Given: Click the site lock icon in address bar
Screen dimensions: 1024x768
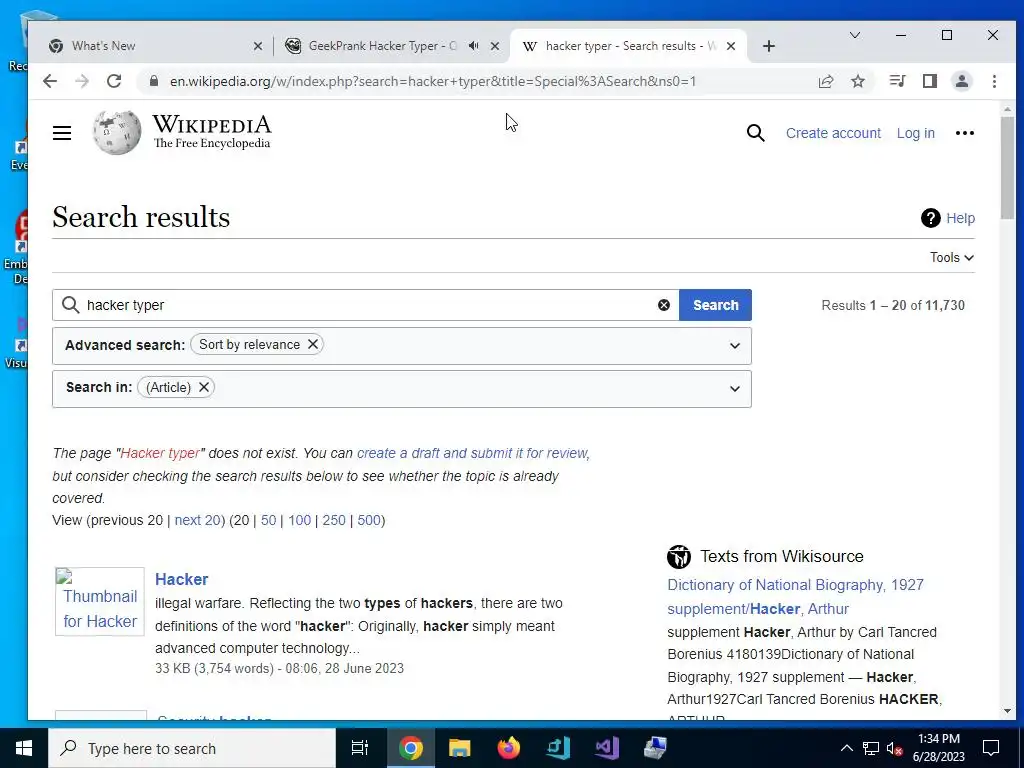Looking at the screenshot, I should pyautogui.click(x=154, y=81).
